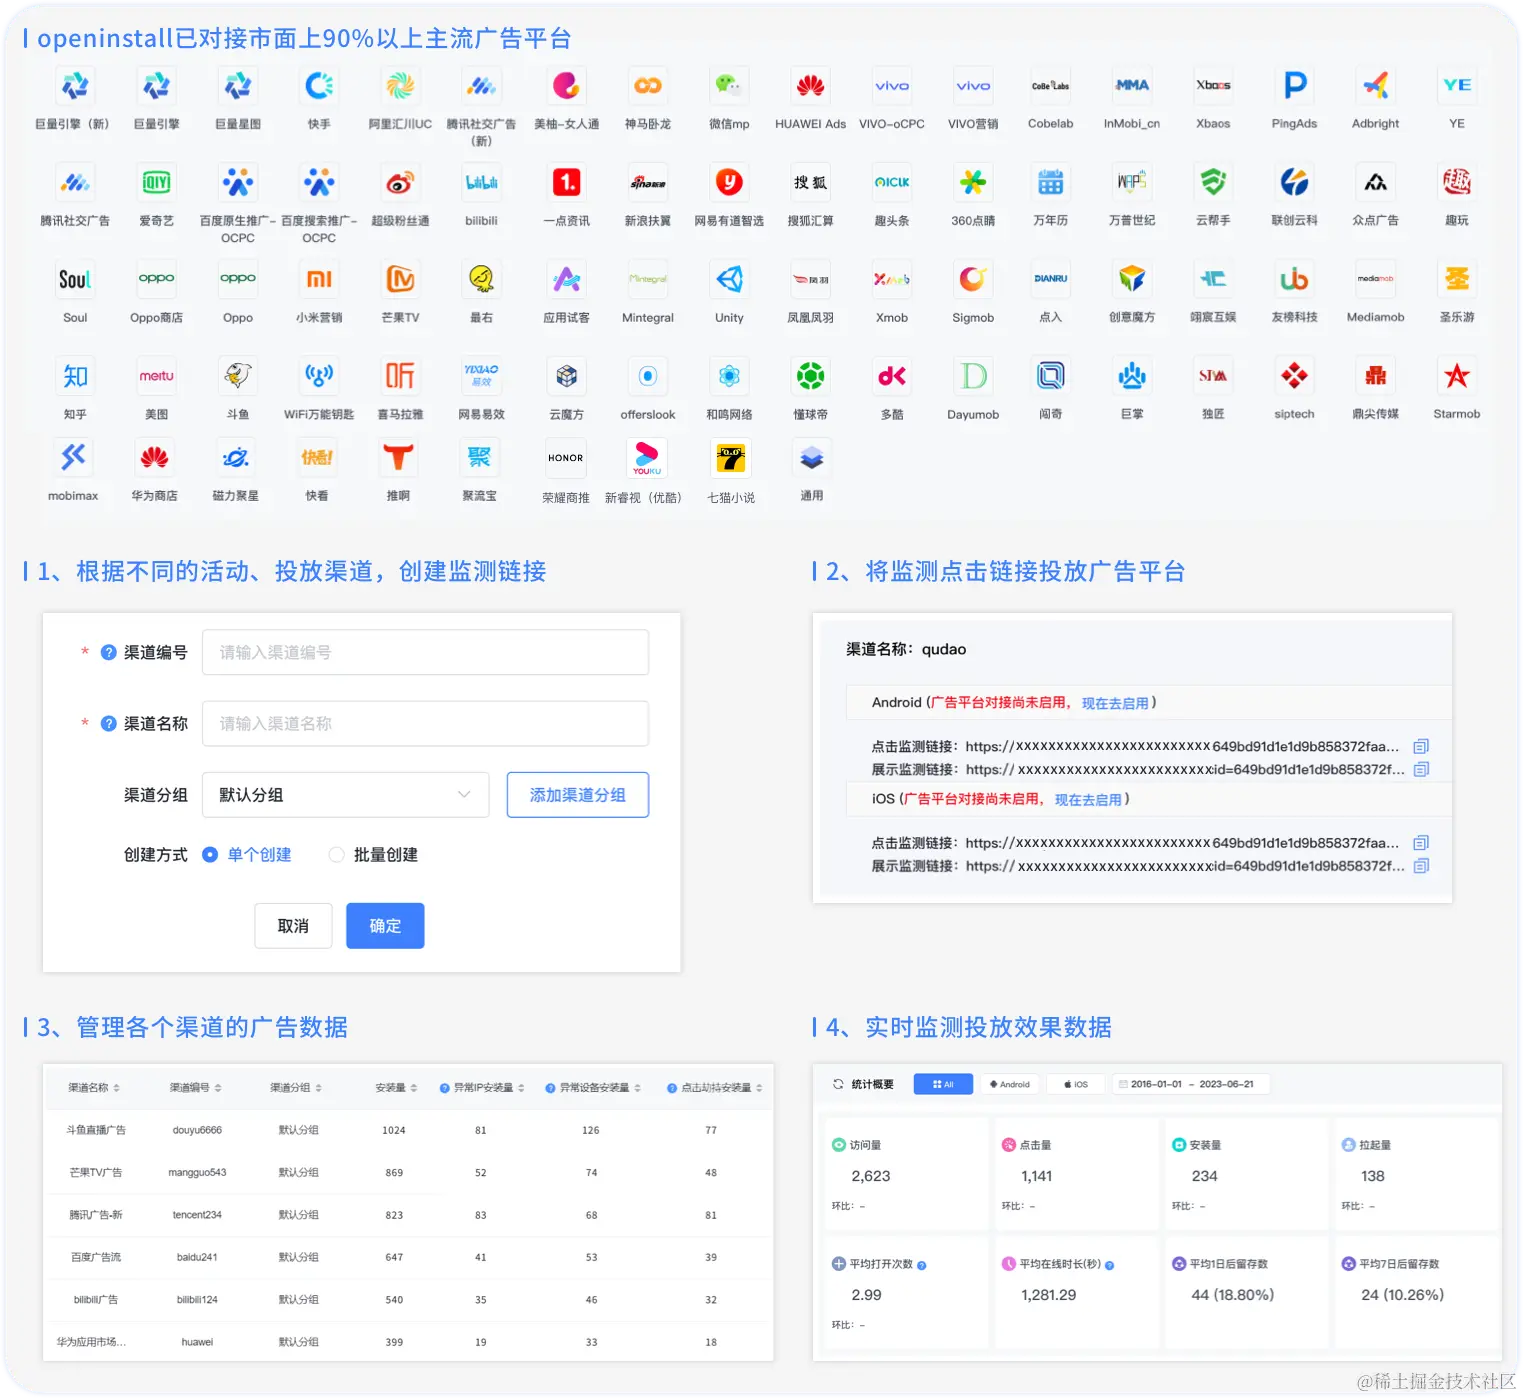Choose the Soul platform icon
The width and height of the screenshot is (1523, 1398).
point(75,280)
